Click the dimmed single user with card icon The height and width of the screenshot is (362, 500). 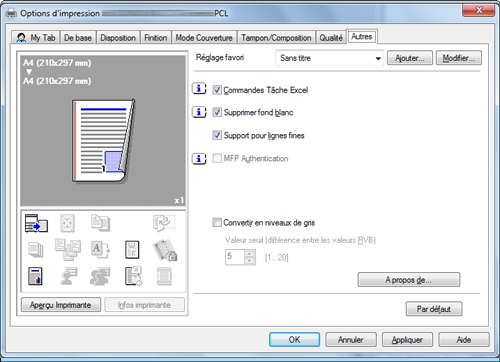coord(69,276)
